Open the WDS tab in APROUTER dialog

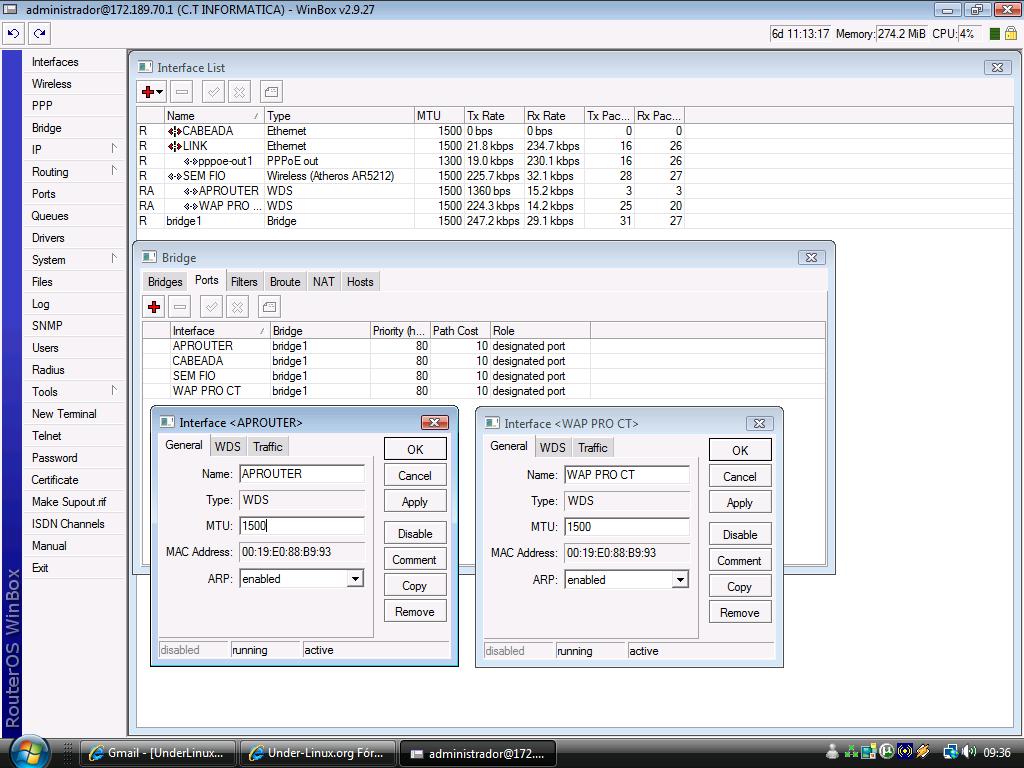[x=228, y=447]
